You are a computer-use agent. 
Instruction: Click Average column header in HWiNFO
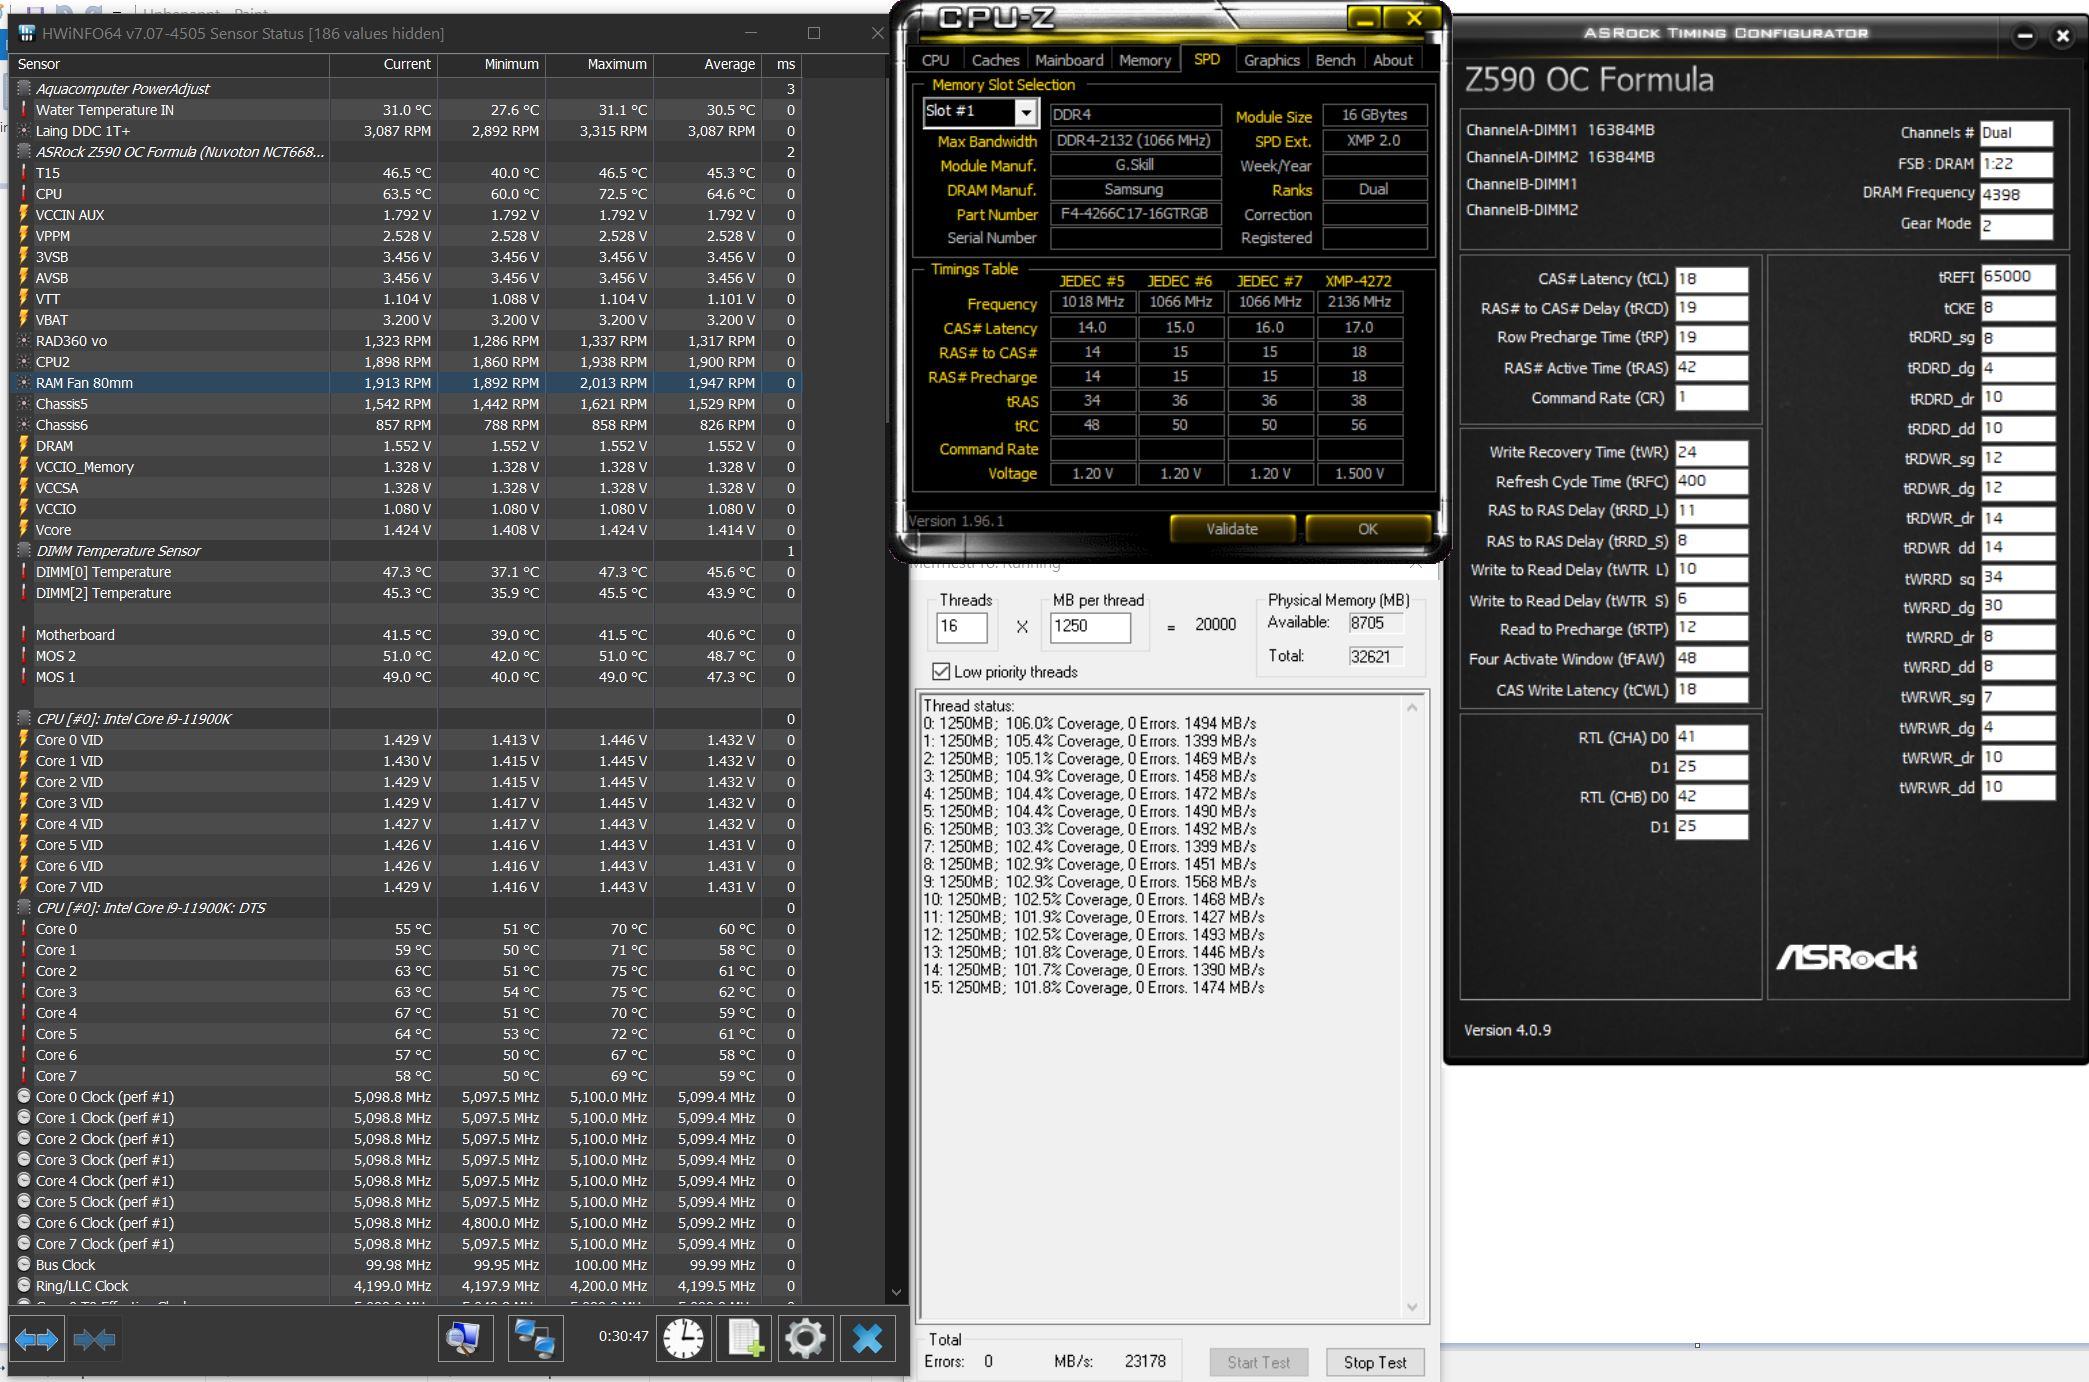tap(707, 64)
